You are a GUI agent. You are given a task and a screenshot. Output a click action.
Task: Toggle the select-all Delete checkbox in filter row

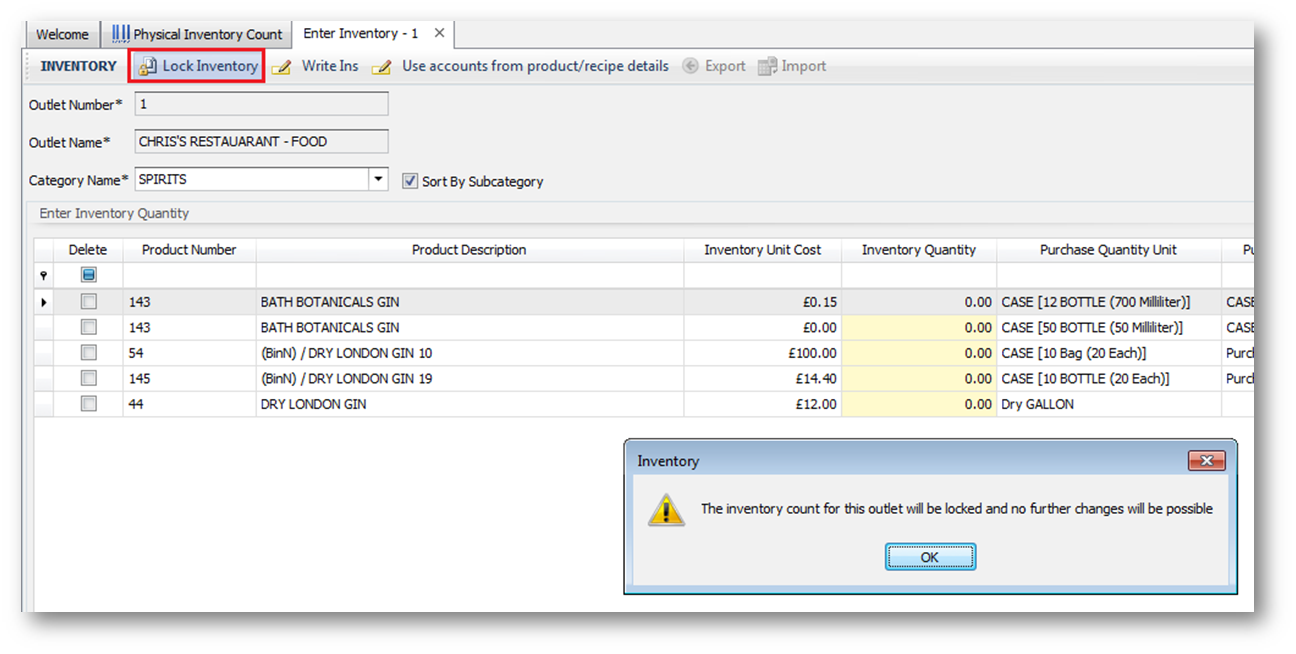(x=89, y=275)
